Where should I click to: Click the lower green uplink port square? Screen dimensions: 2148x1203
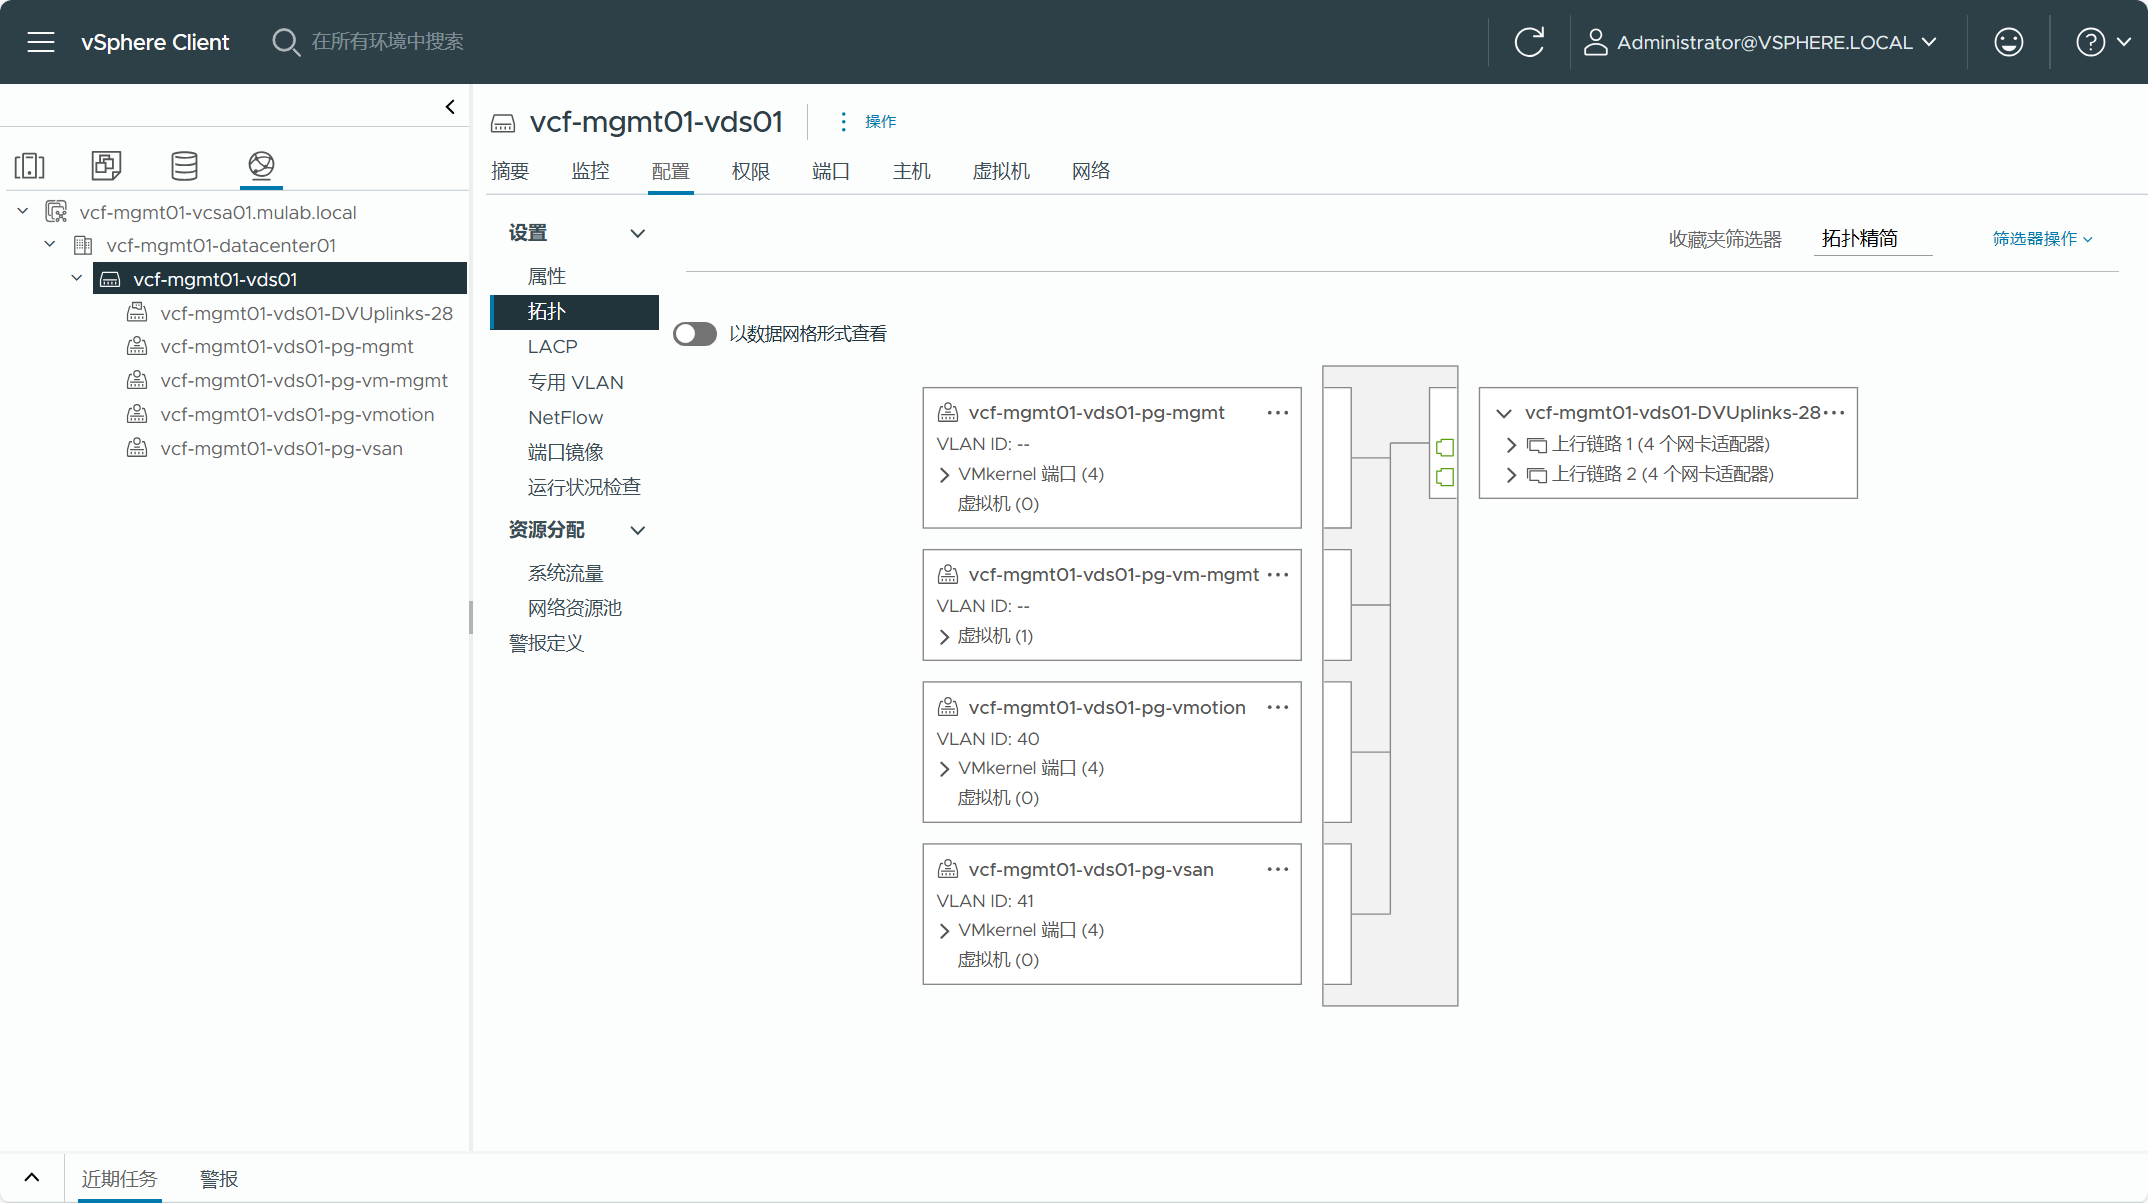coord(1445,477)
